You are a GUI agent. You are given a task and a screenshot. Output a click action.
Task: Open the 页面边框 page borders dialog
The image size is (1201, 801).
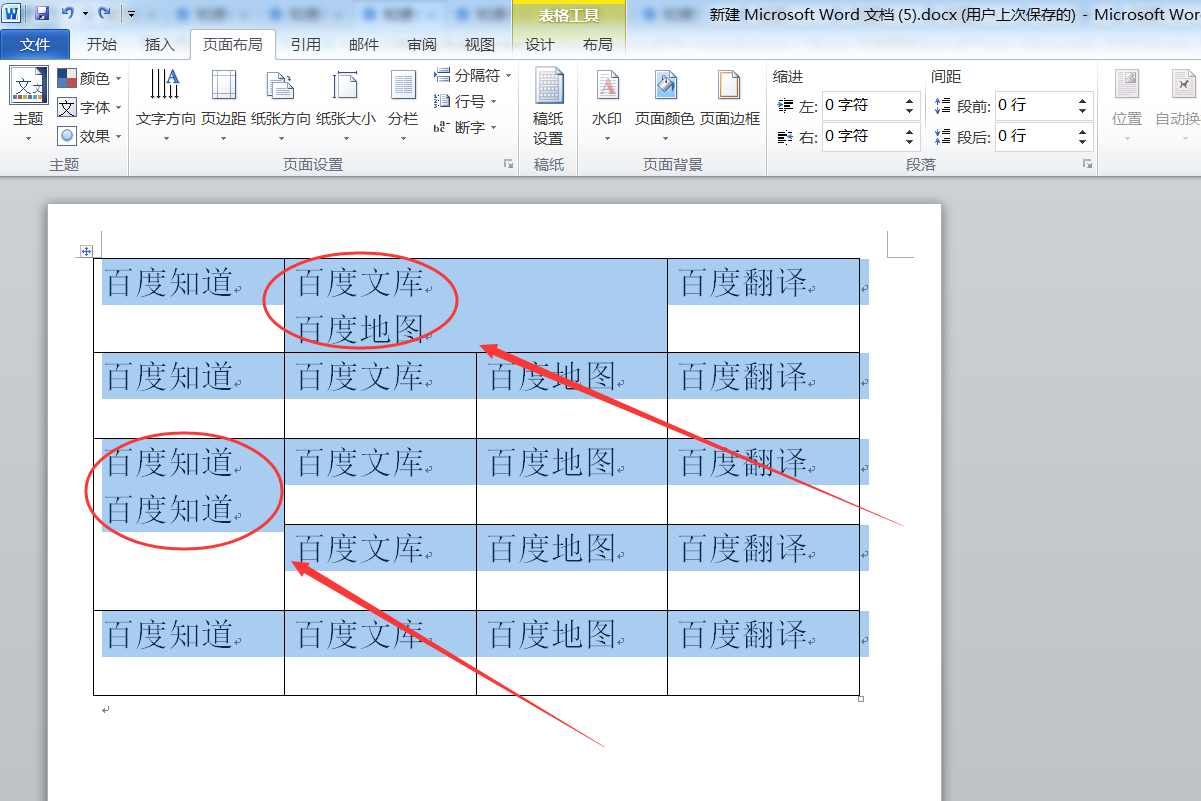[x=730, y=105]
